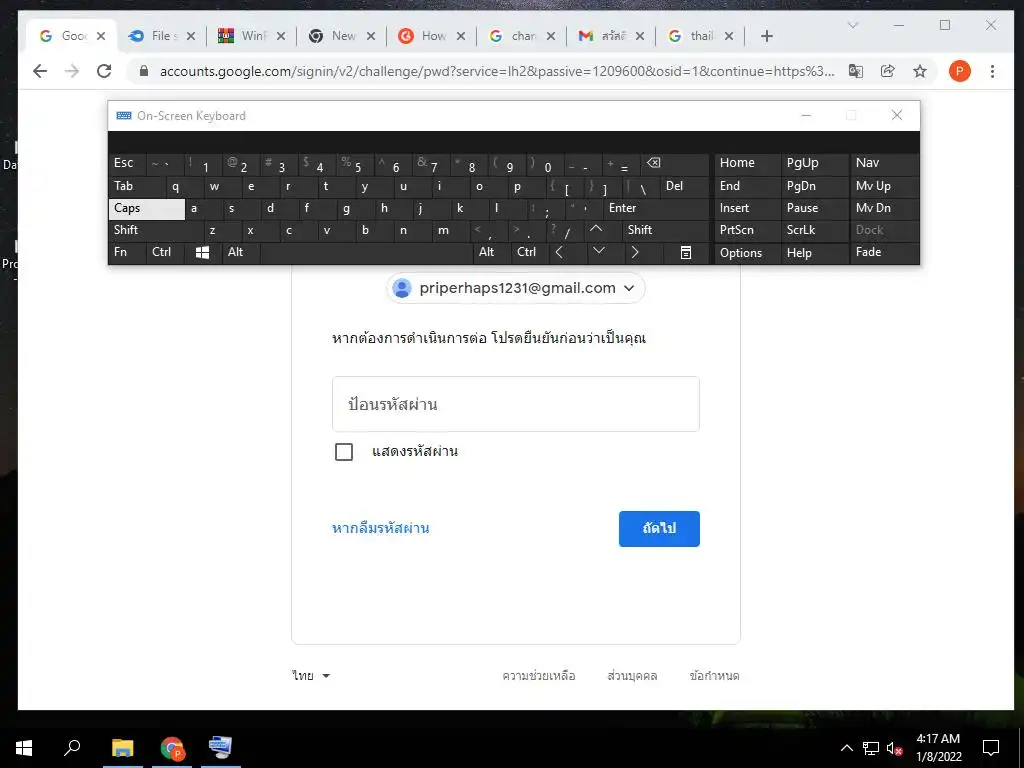Click the Home key on keyboard
The width and height of the screenshot is (1024, 768).
tap(747, 163)
